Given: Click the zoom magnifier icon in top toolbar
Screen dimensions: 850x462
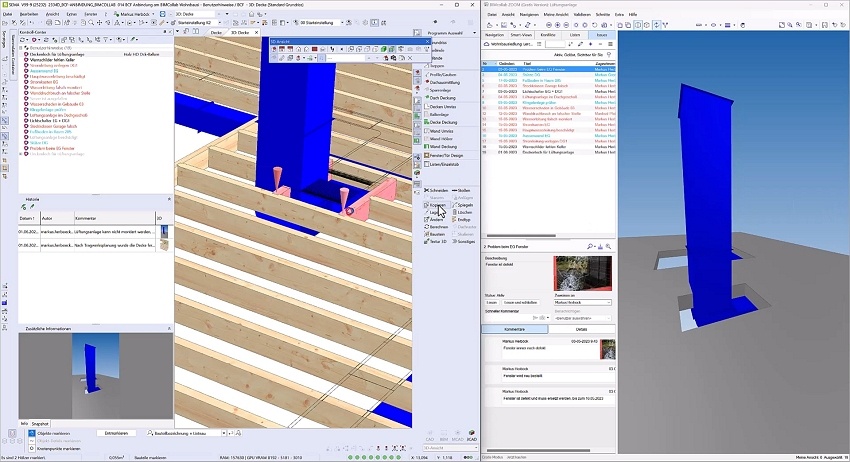Looking at the screenshot, I should click(91, 23).
